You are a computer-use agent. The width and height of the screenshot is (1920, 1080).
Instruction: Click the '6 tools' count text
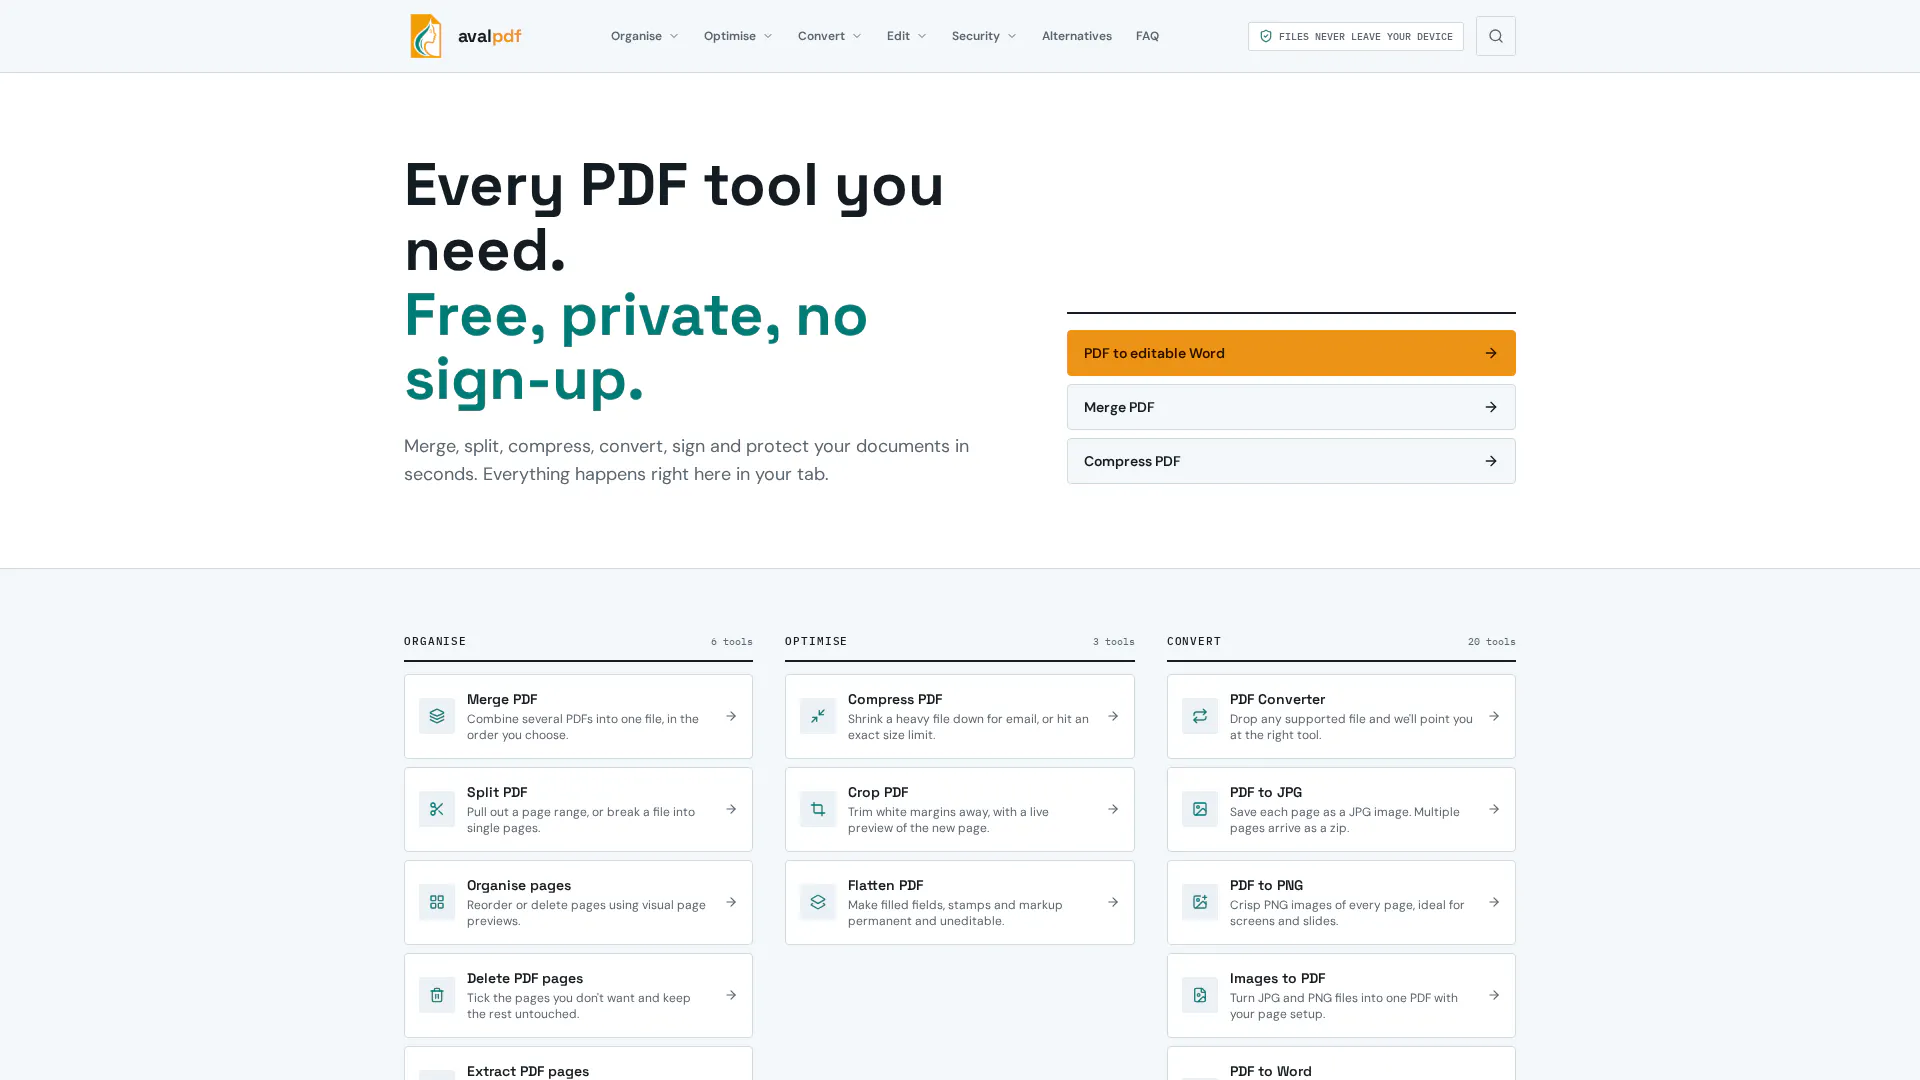point(731,642)
